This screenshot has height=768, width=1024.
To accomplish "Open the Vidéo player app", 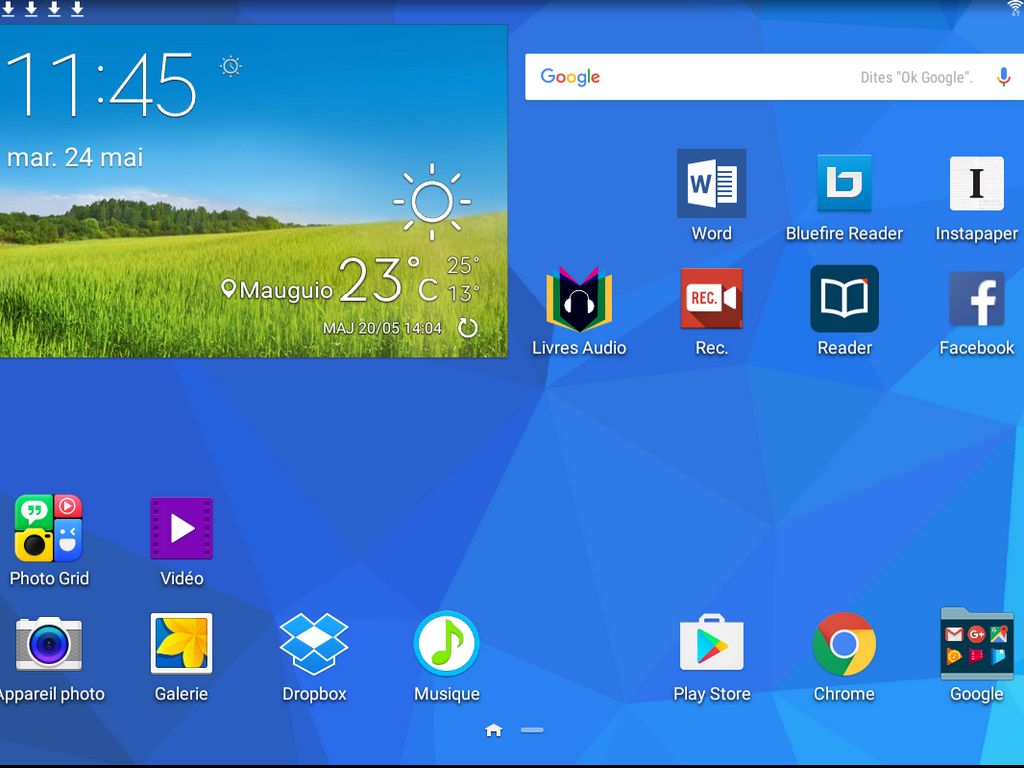I will (181, 528).
